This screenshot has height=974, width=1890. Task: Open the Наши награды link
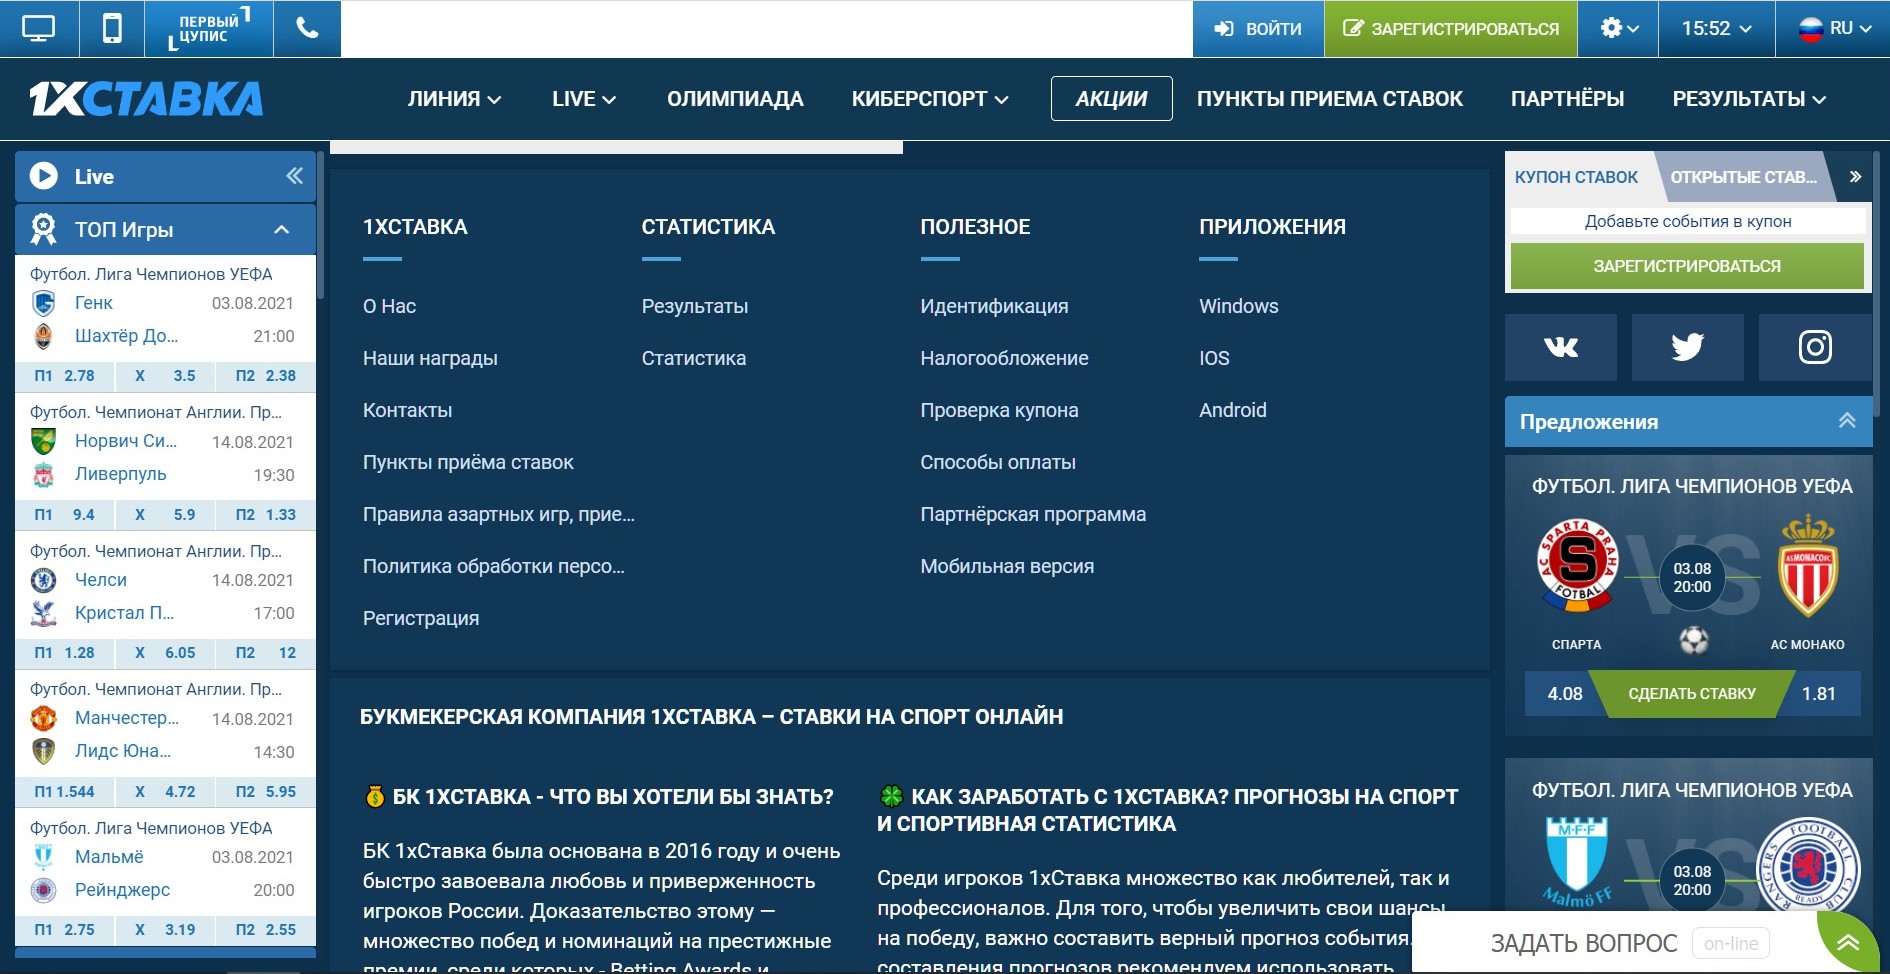(x=430, y=358)
